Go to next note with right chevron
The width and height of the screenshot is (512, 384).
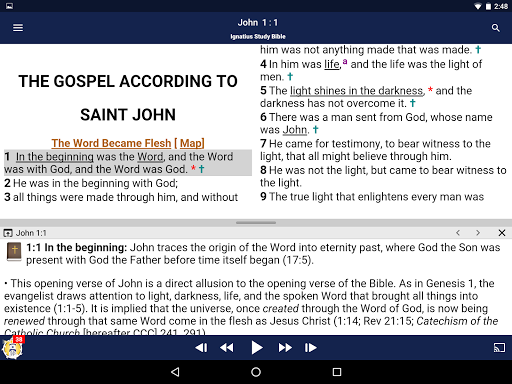coord(478,233)
